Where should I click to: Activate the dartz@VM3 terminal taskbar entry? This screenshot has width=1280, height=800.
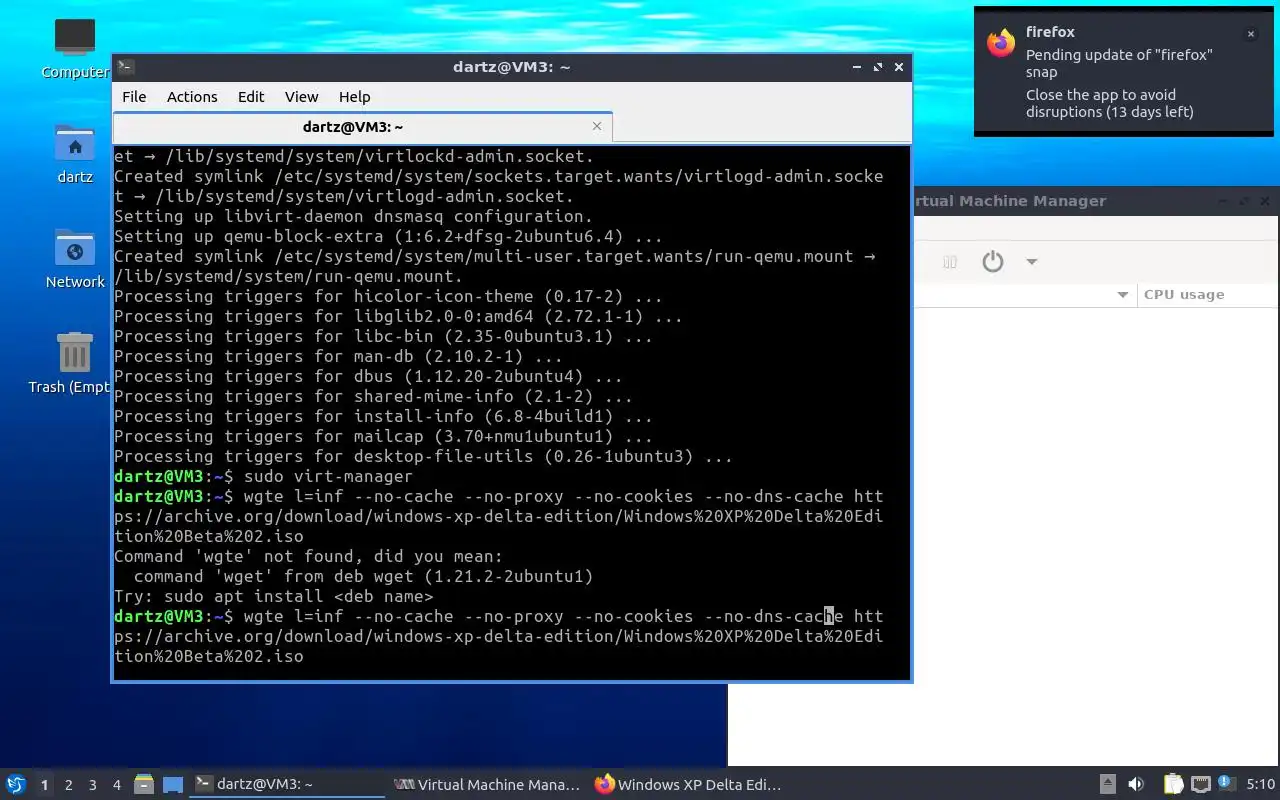click(x=287, y=785)
